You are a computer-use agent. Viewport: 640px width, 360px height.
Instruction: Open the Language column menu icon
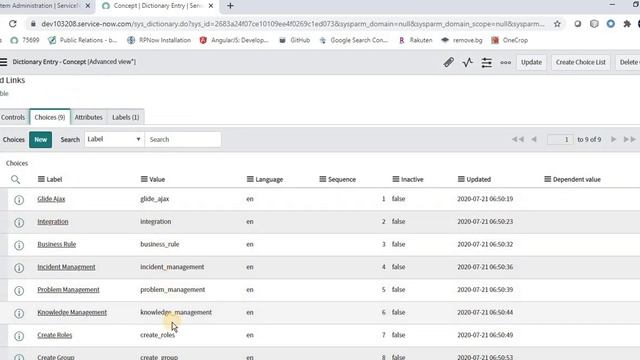click(x=250, y=179)
